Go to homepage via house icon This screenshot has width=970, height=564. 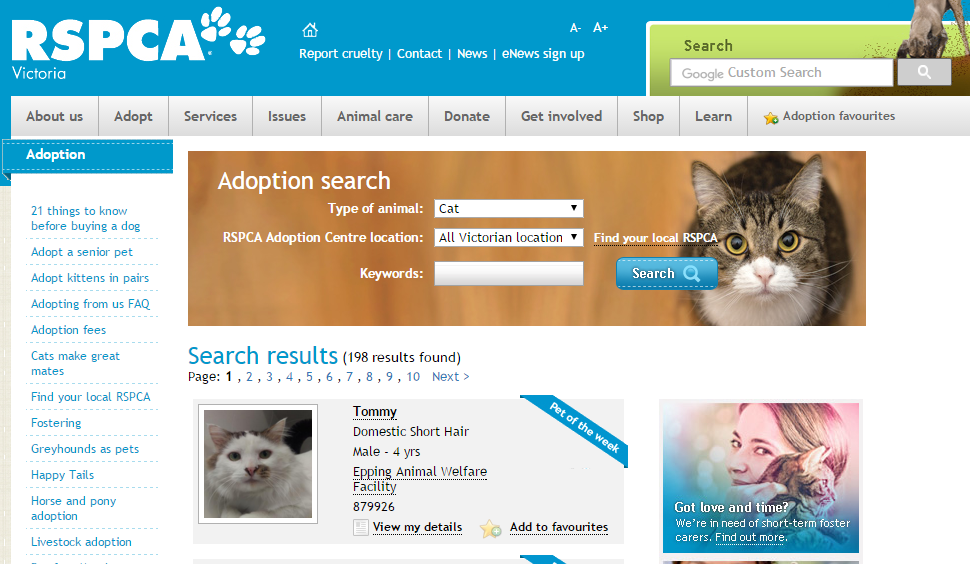point(310,30)
